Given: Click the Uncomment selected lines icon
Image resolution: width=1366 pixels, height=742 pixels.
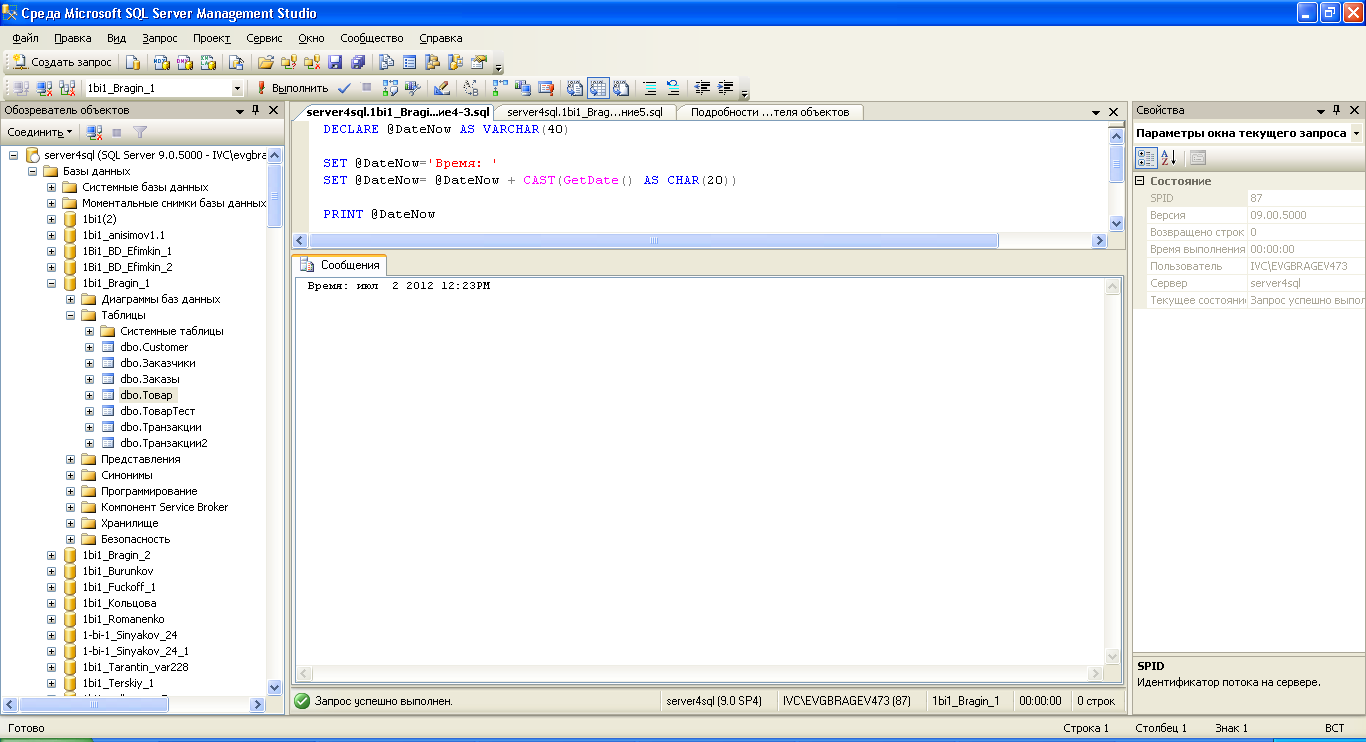Looking at the screenshot, I should tap(673, 88).
